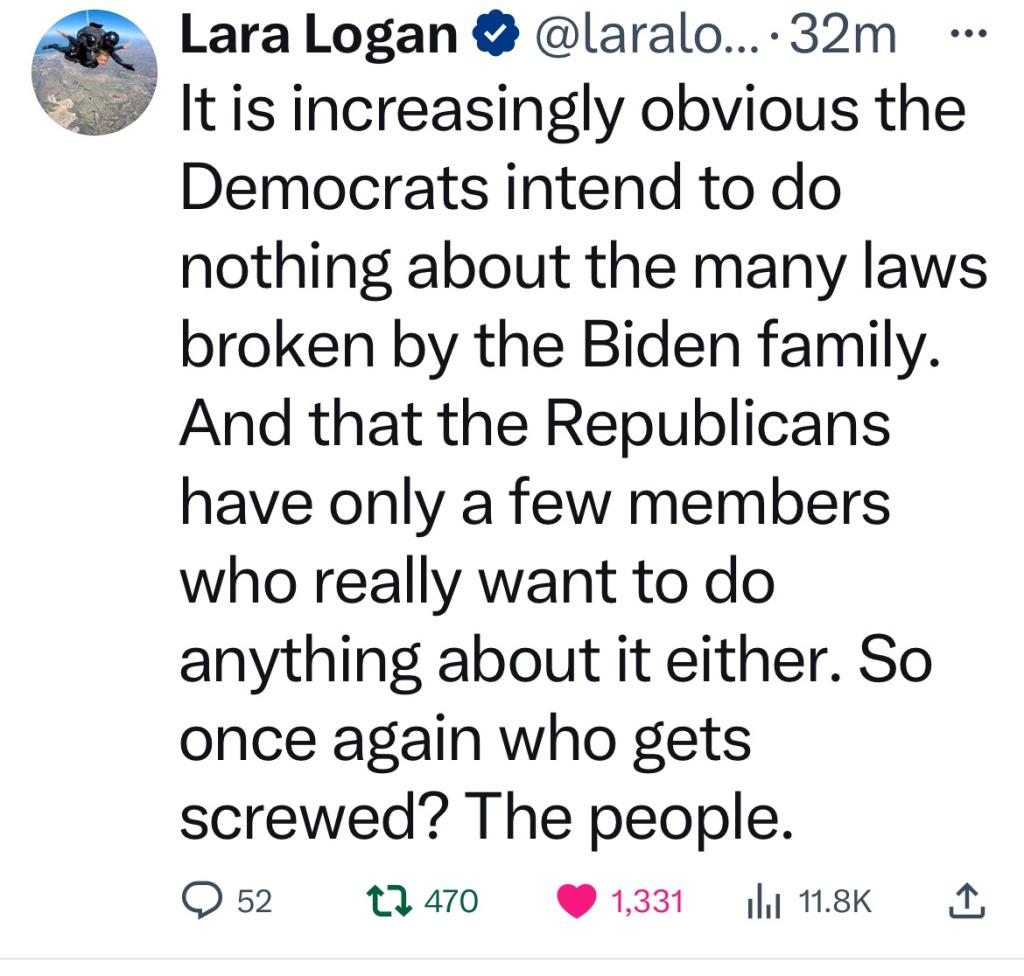Open Lara Logan's skydiving profile picture

[95, 73]
